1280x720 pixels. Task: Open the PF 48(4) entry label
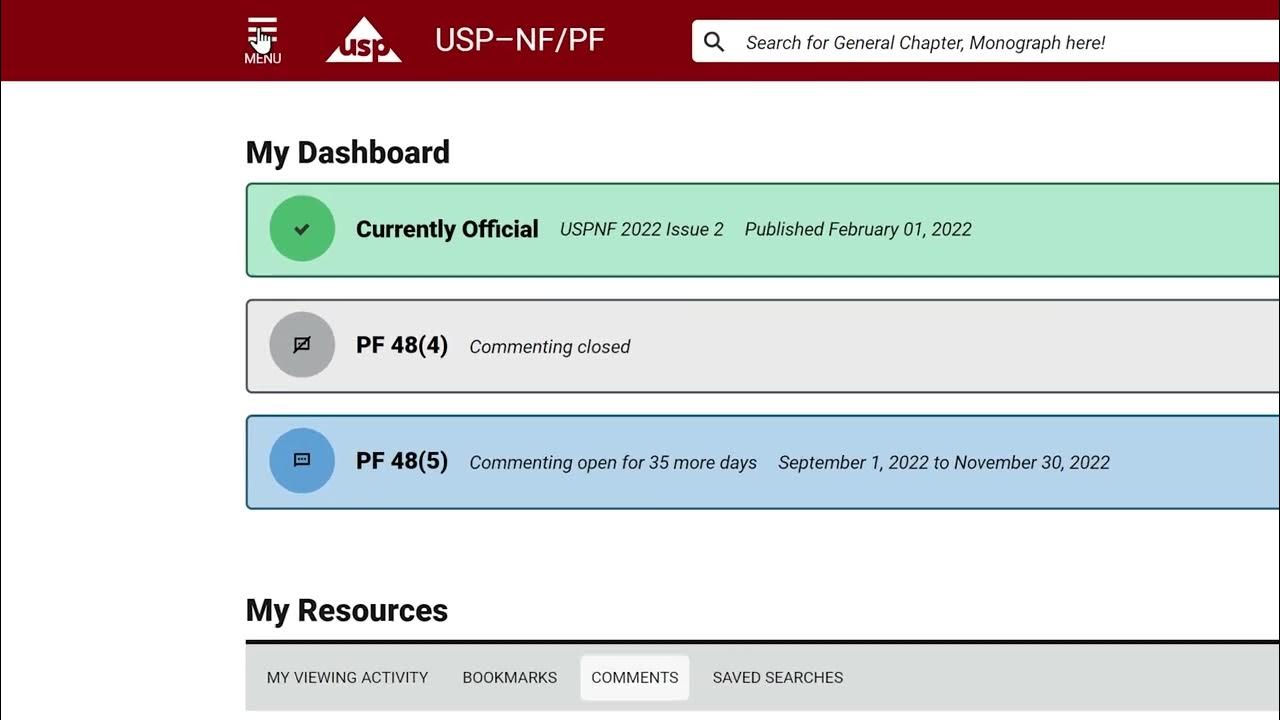point(402,346)
